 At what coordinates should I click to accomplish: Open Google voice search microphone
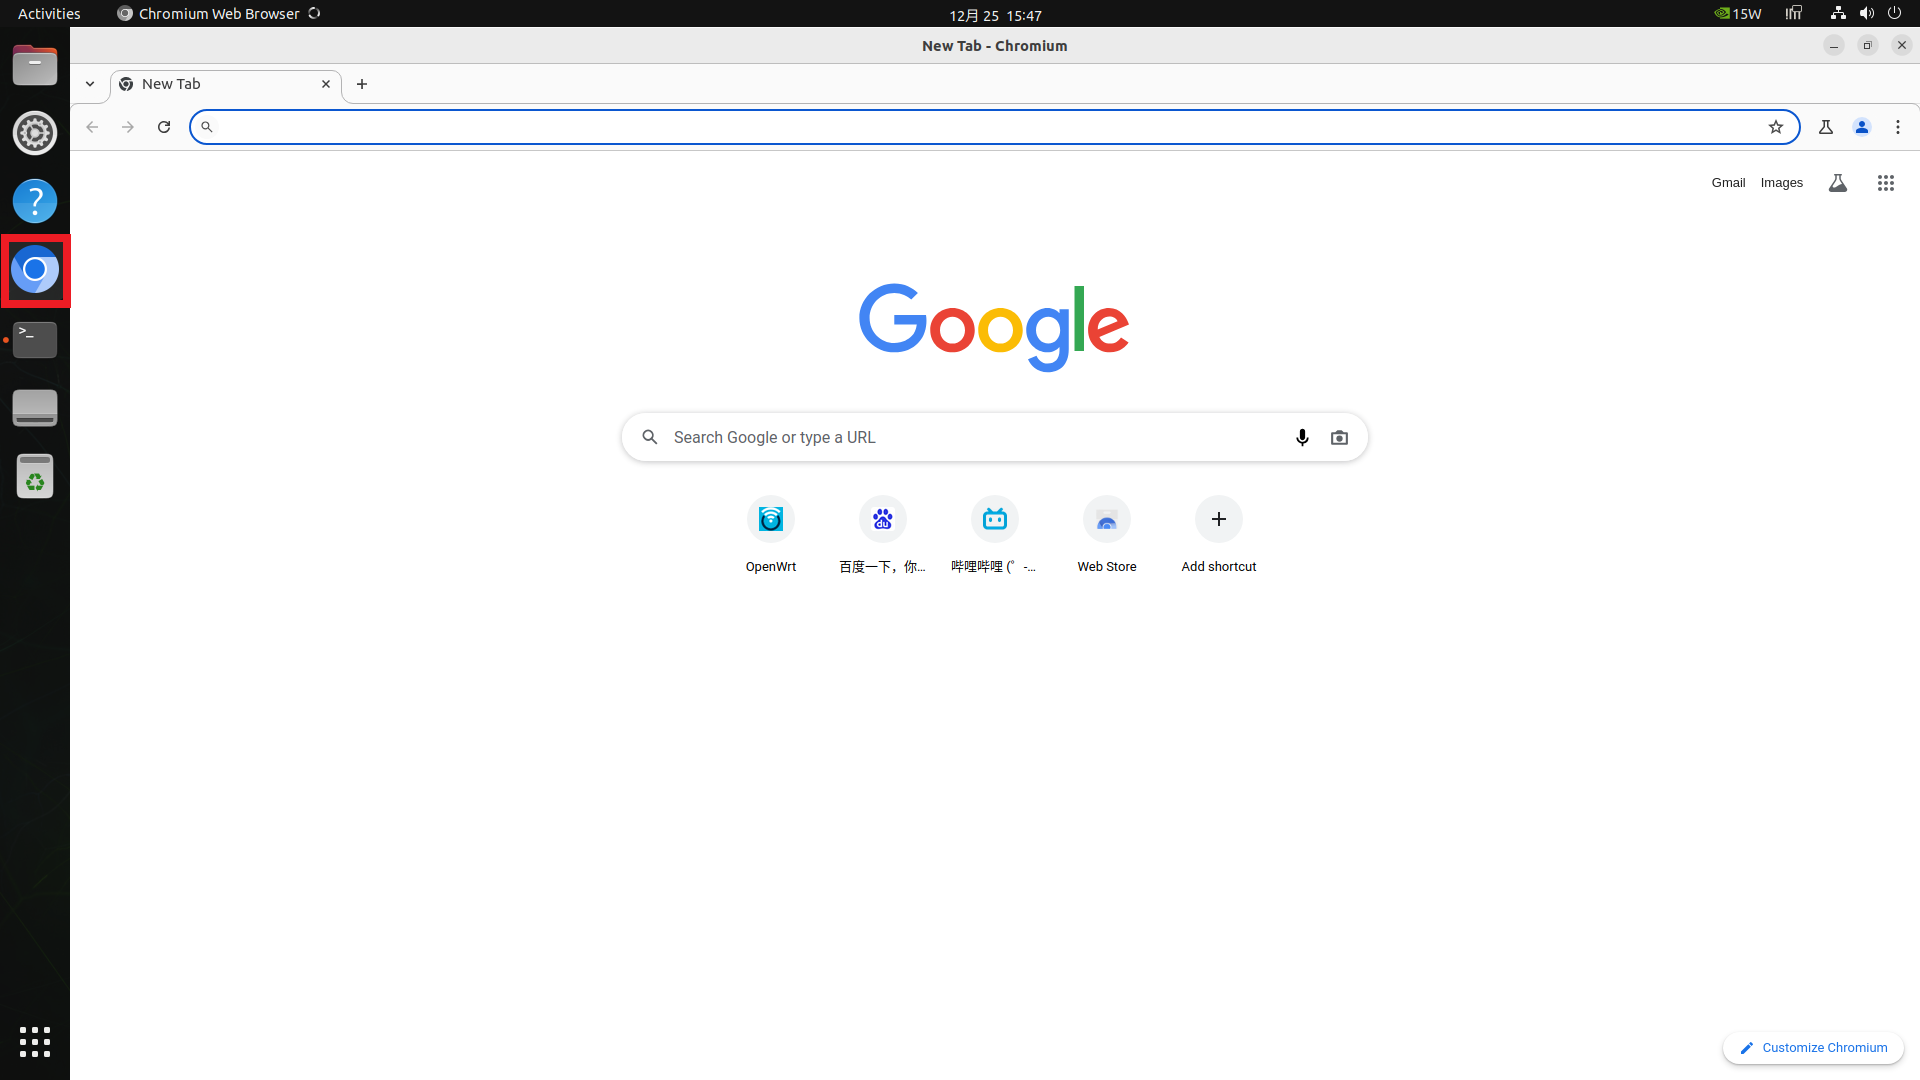1302,437
